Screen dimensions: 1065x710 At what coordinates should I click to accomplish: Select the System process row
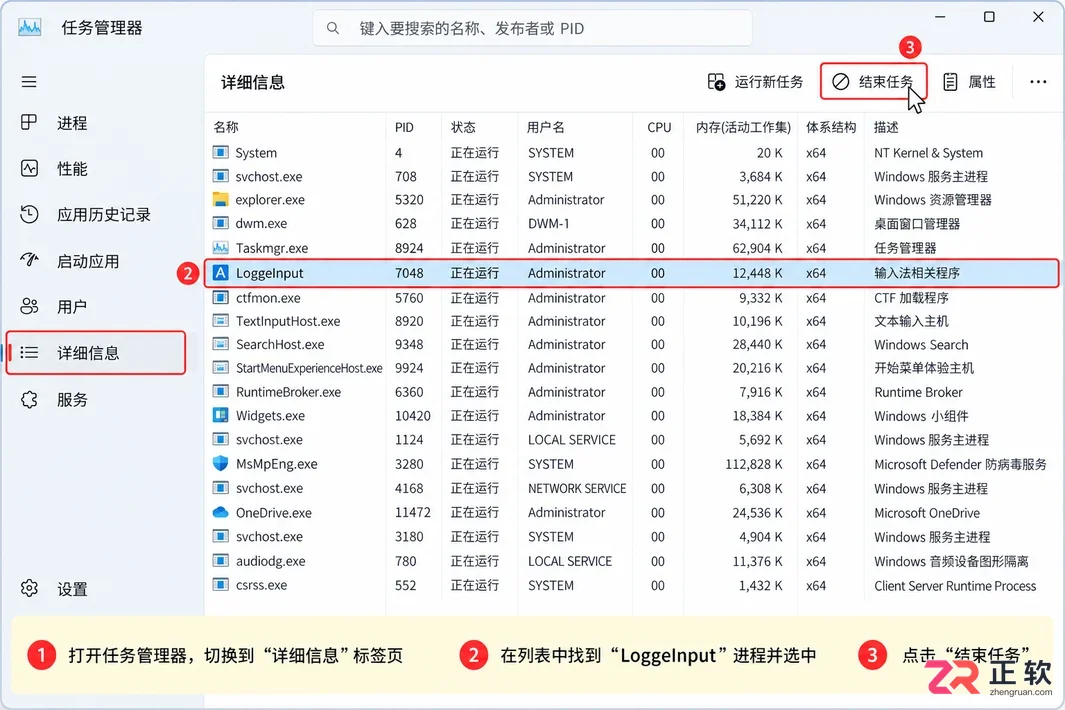(632, 153)
